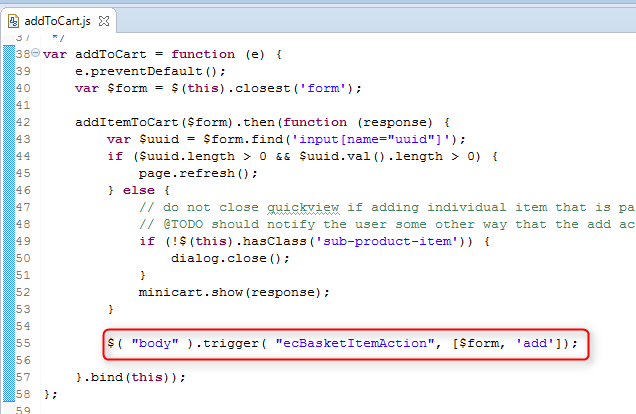Click the JavaScript file icon on addToCart.js tab
Image resolution: width=636 pixels, height=414 pixels.
tap(13, 21)
